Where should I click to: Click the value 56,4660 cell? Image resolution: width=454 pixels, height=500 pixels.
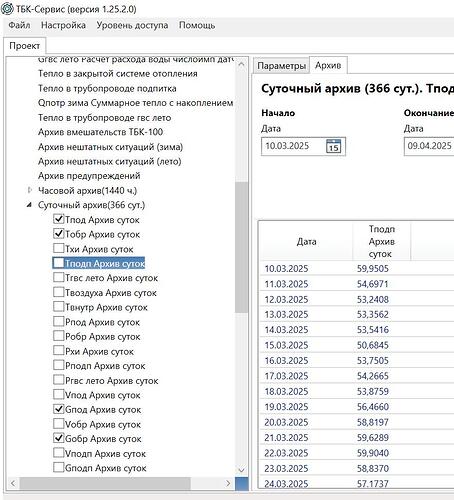(x=373, y=407)
